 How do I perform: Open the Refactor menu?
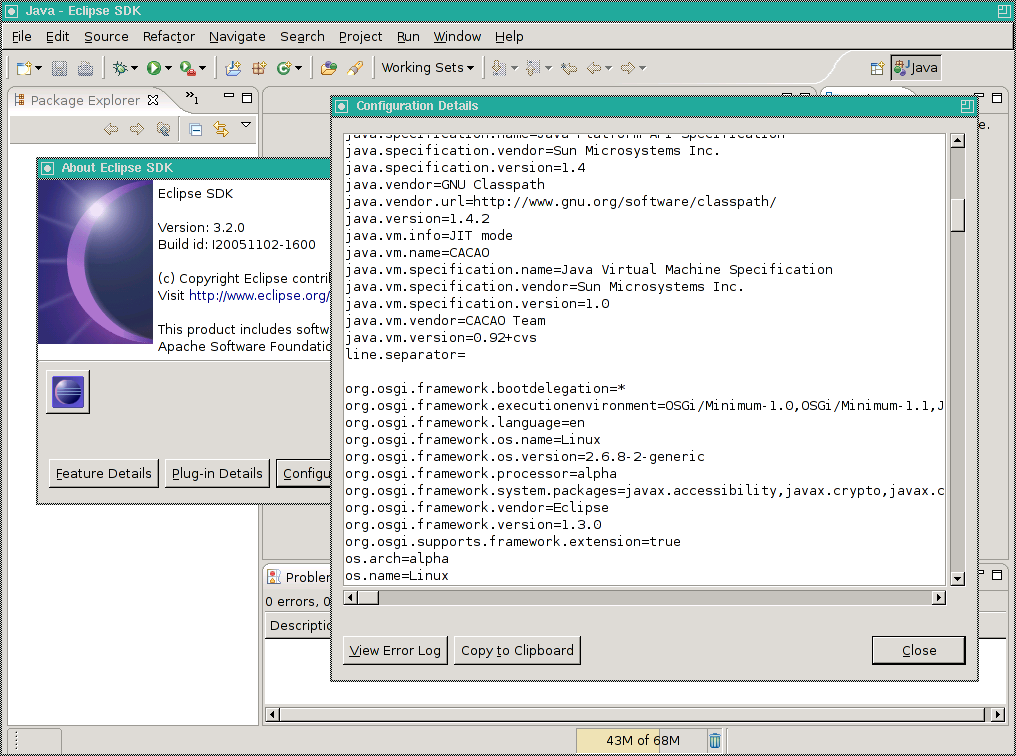point(168,37)
